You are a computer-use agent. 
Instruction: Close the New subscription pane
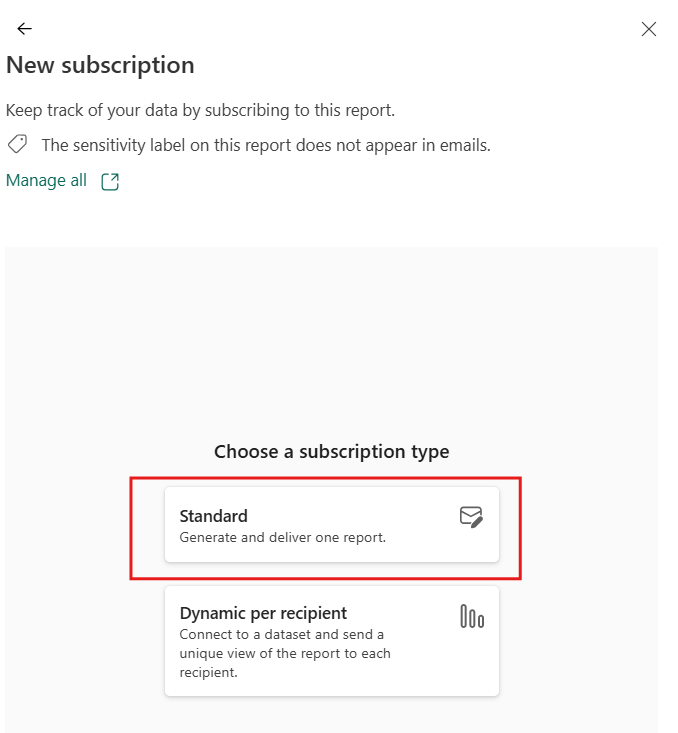tap(649, 29)
